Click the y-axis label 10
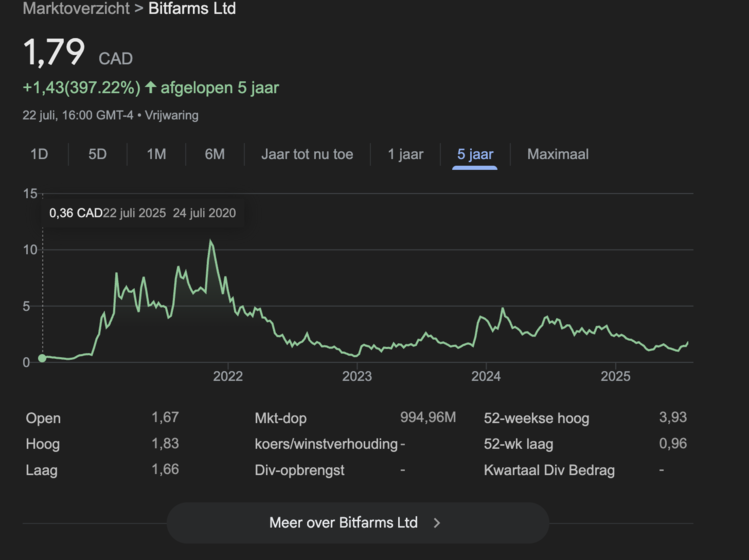The height and width of the screenshot is (560, 749). (30, 250)
